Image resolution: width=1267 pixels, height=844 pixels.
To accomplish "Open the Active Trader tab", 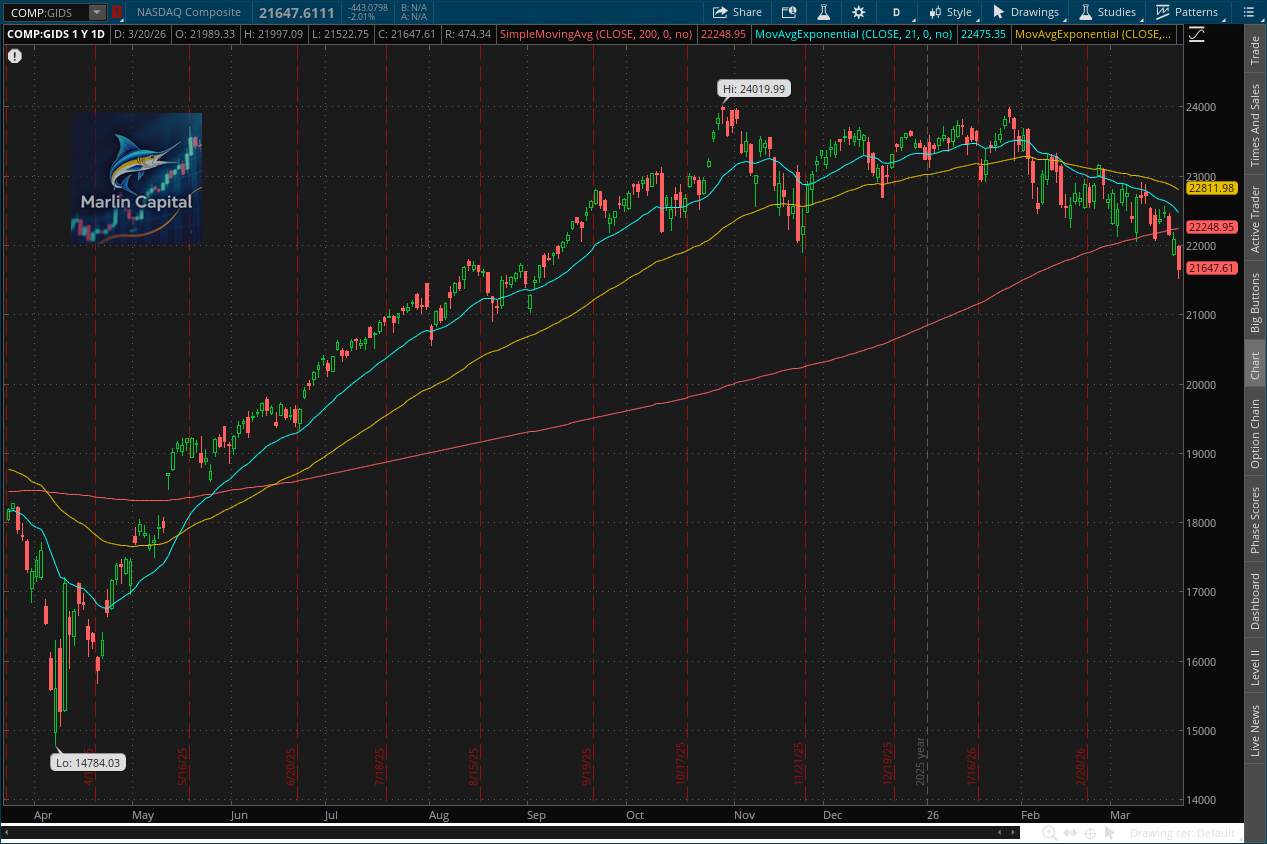I will coord(1255,217).
